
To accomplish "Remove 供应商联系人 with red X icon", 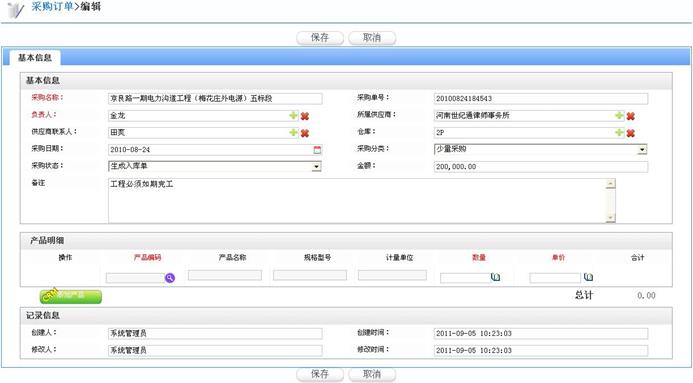I will (x=305, y=133).
